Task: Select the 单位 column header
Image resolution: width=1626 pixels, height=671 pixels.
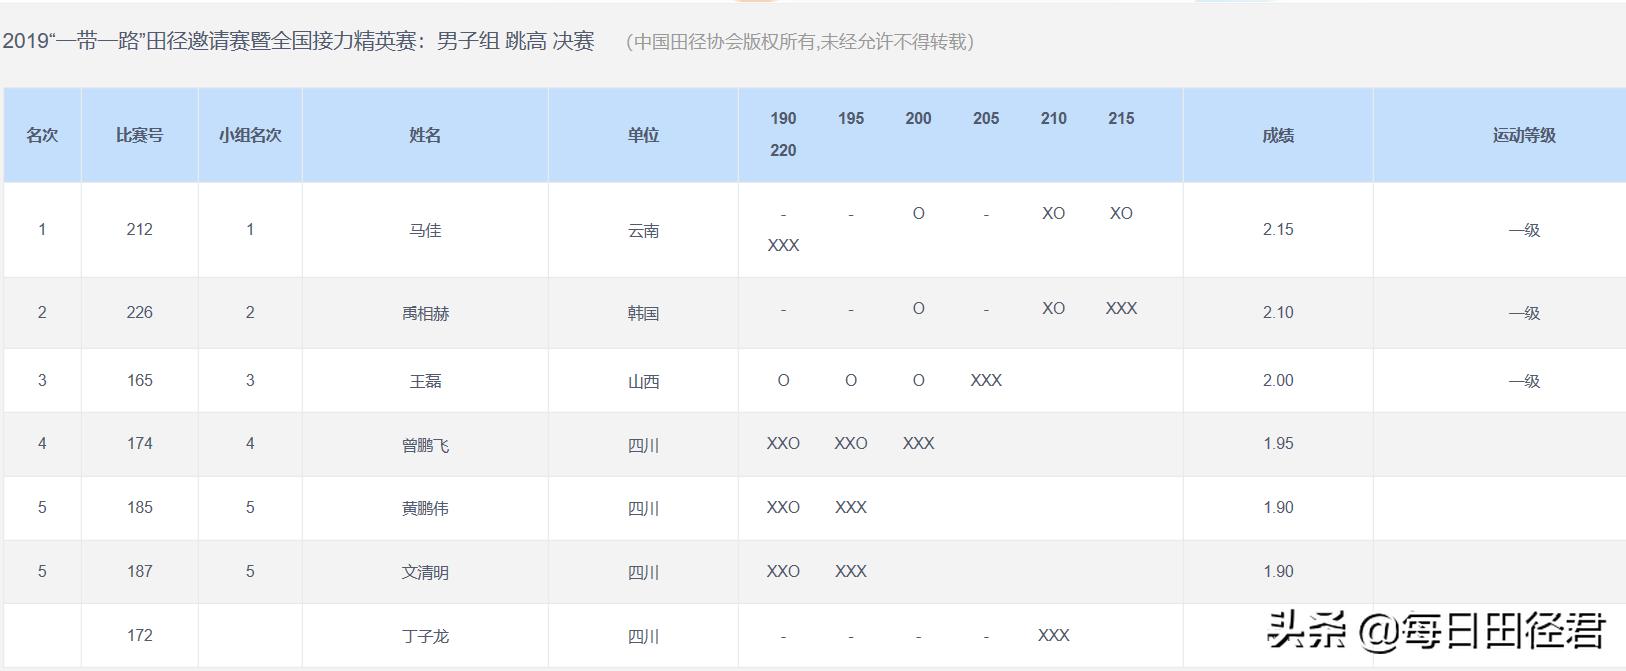Action: click(643, 135)
